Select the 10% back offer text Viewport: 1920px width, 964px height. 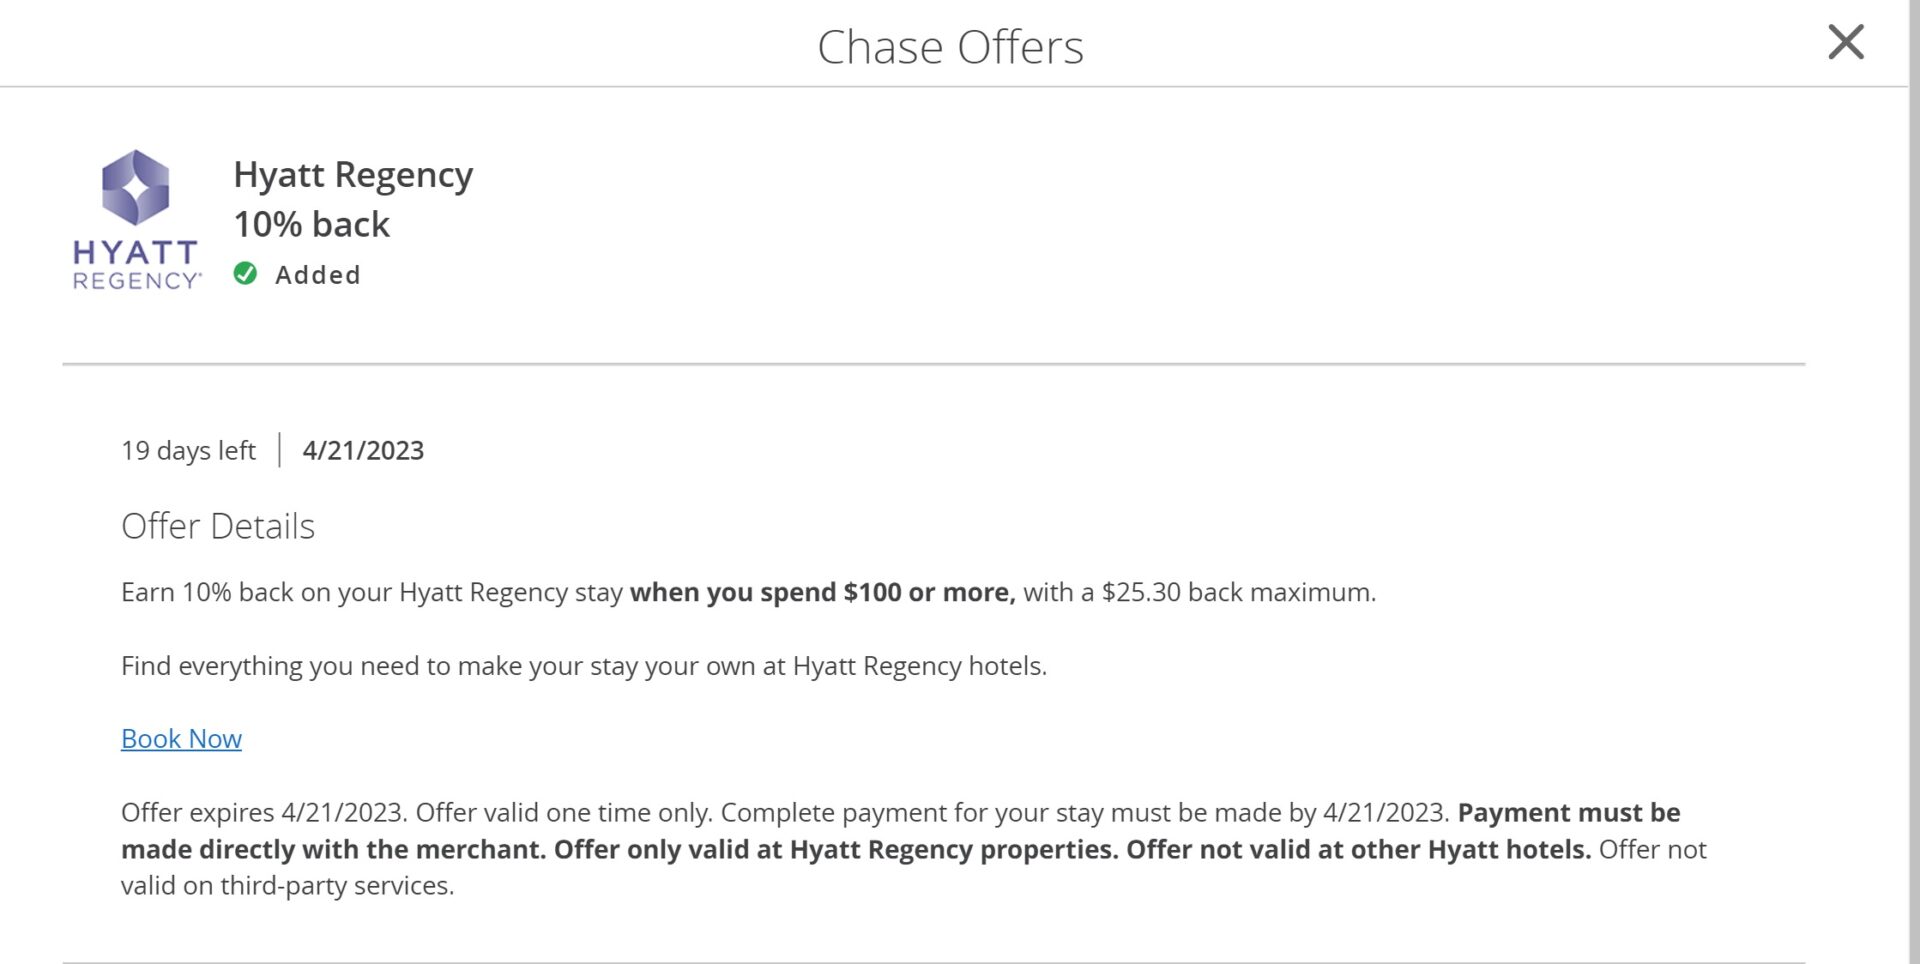[311, 222]
